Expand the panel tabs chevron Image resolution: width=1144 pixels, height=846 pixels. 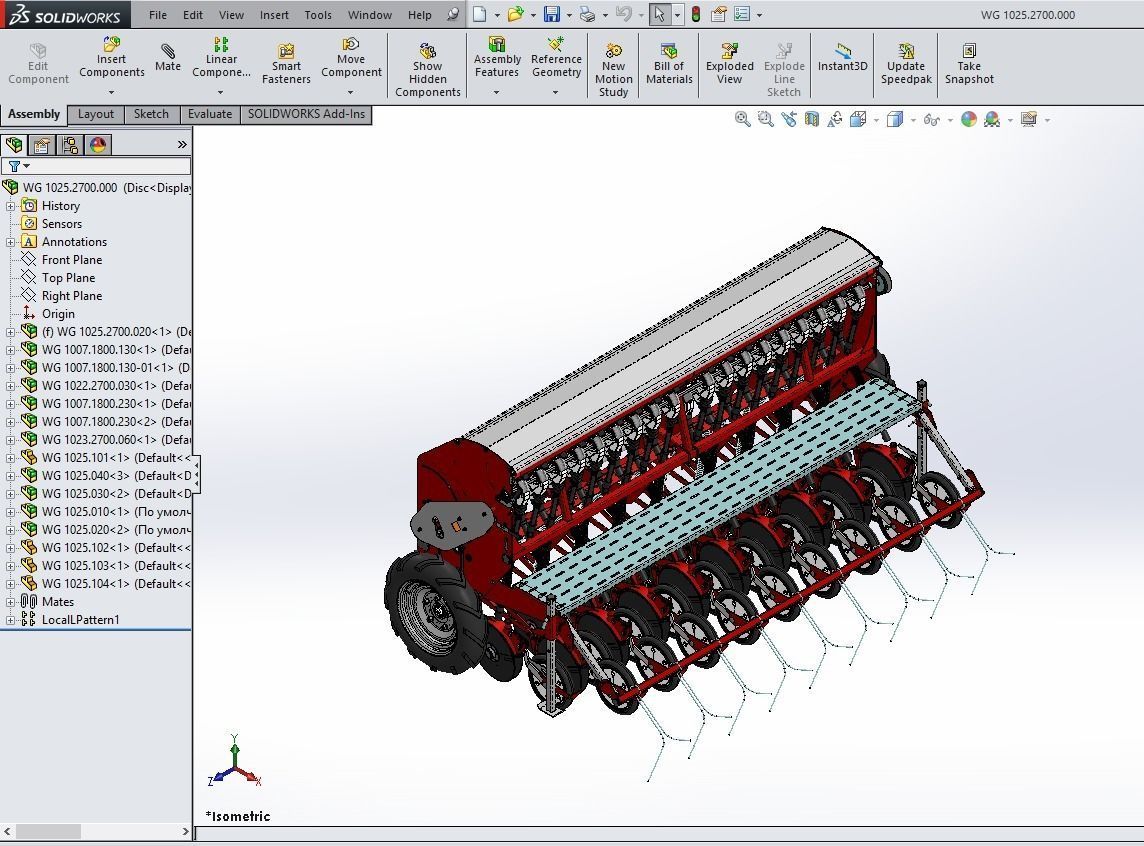click(x=182, y=144)
